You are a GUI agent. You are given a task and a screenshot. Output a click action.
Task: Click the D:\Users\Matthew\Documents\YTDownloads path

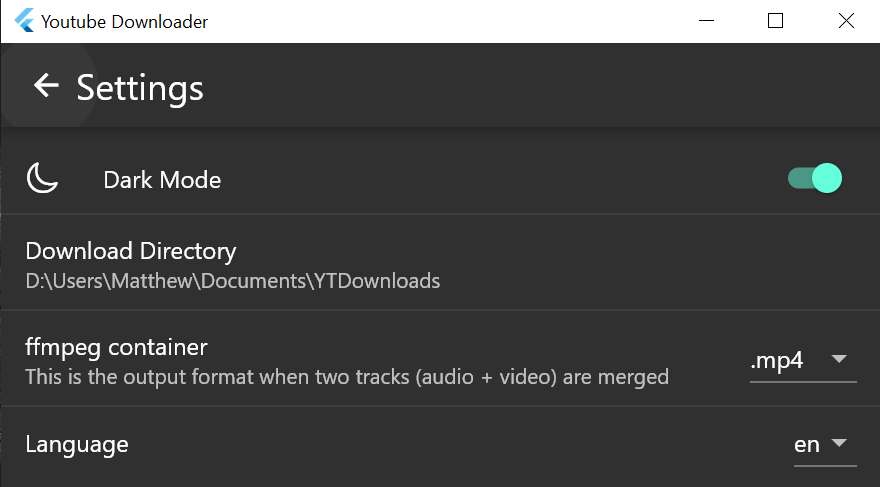coord(233,281)
